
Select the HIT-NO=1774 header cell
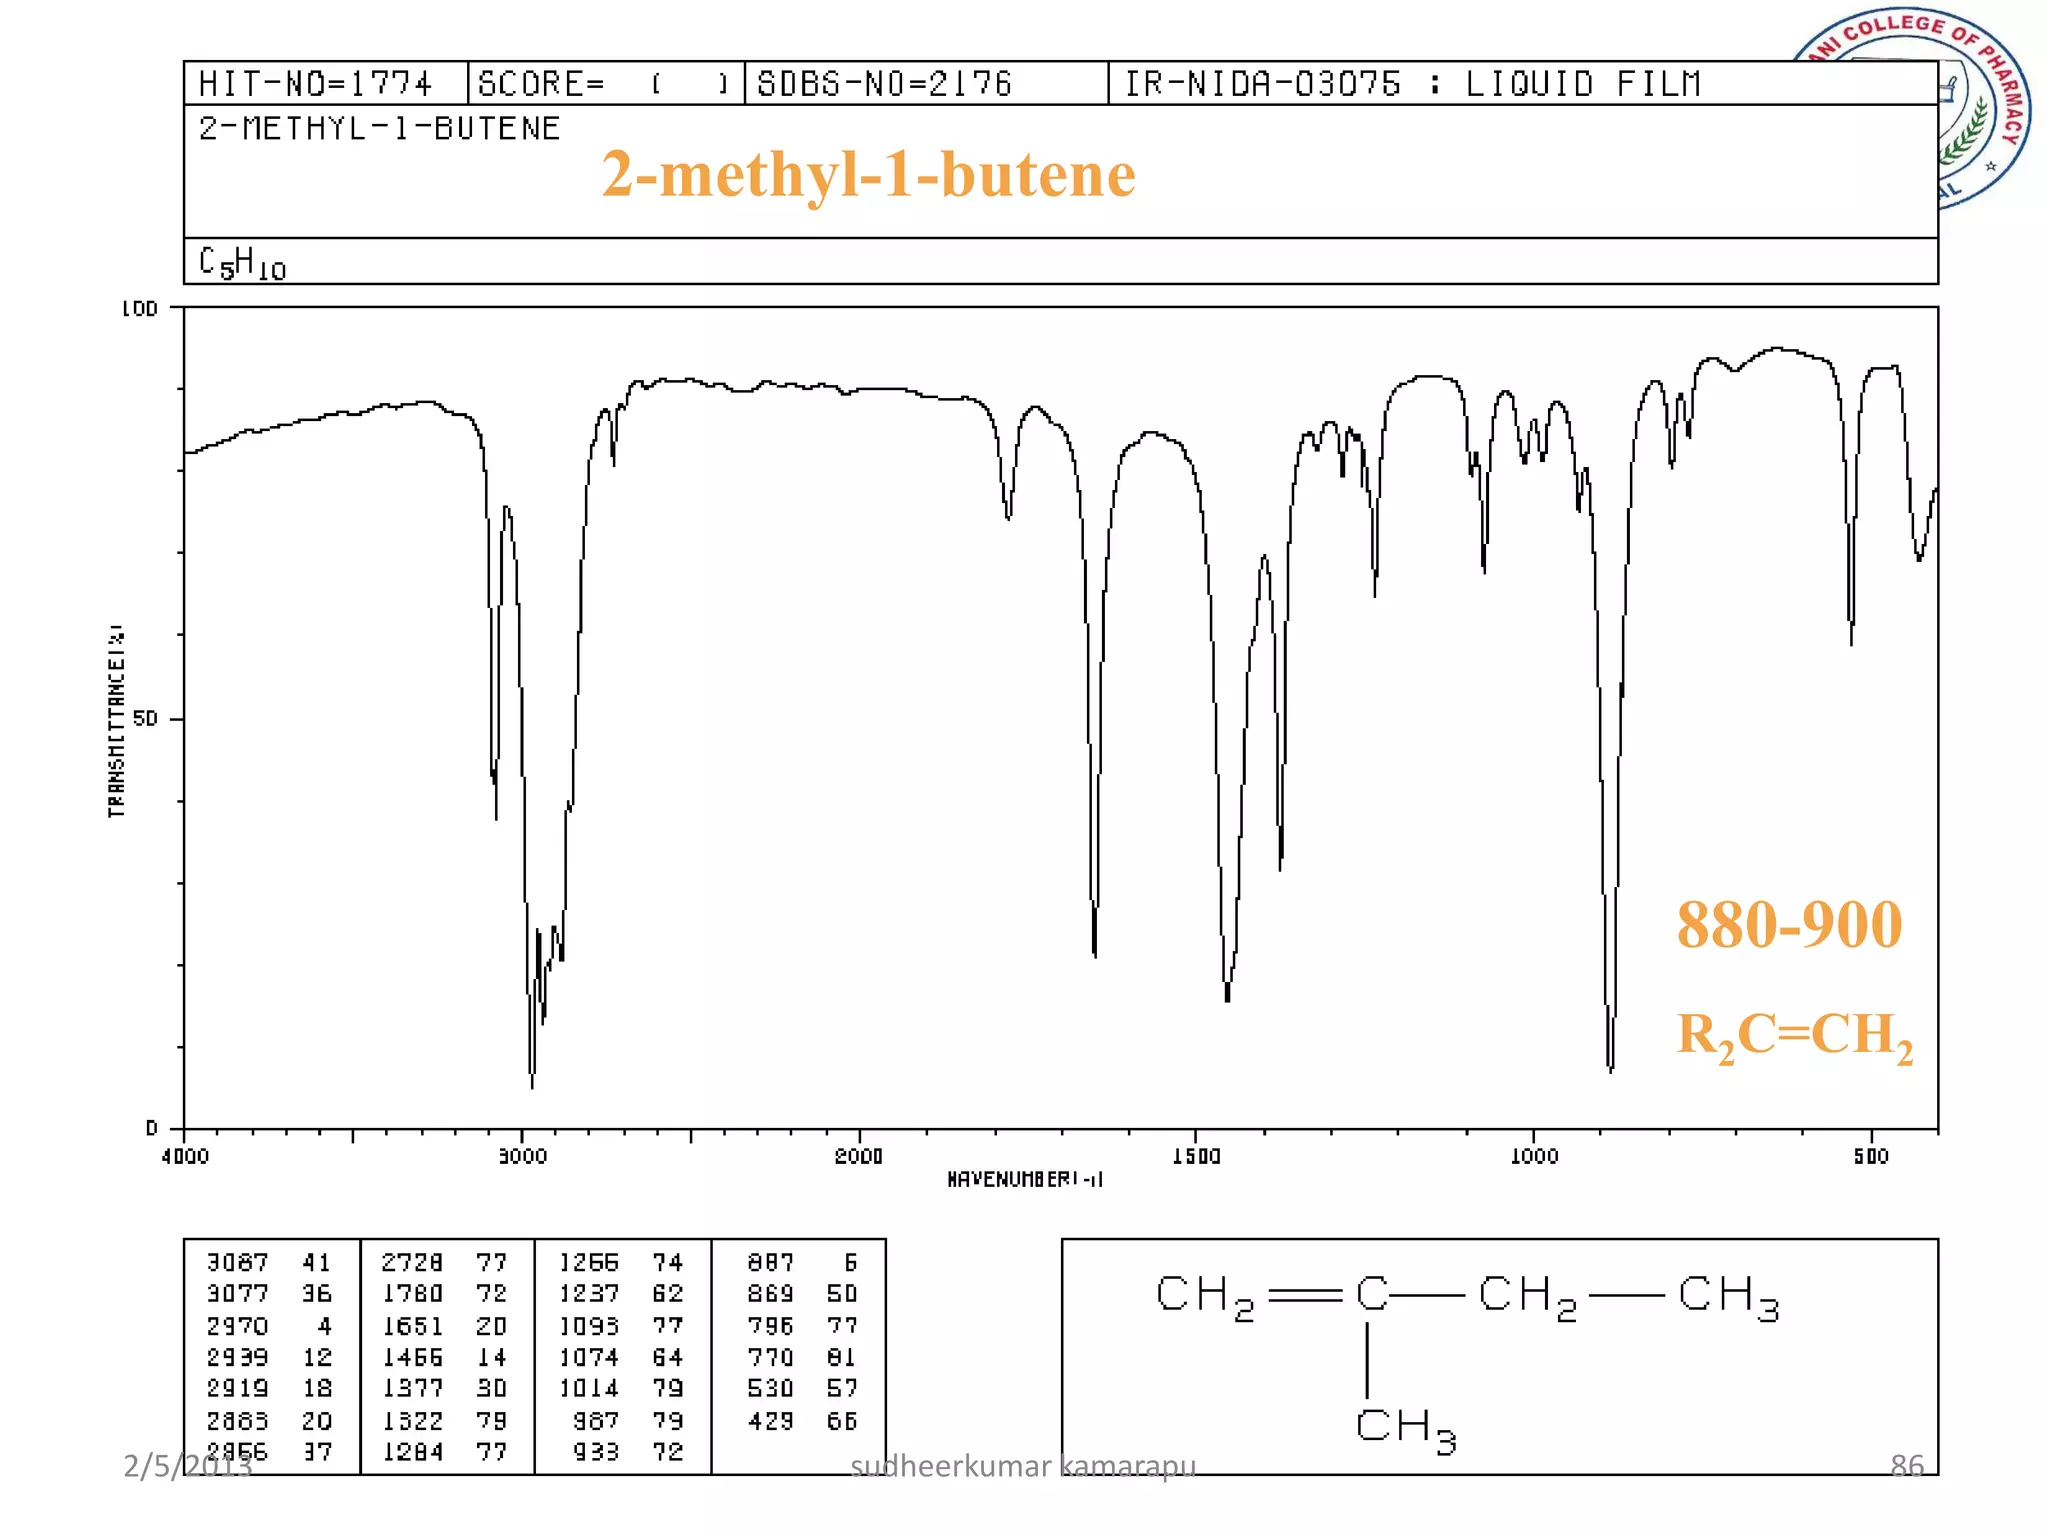tap(326, 83)
